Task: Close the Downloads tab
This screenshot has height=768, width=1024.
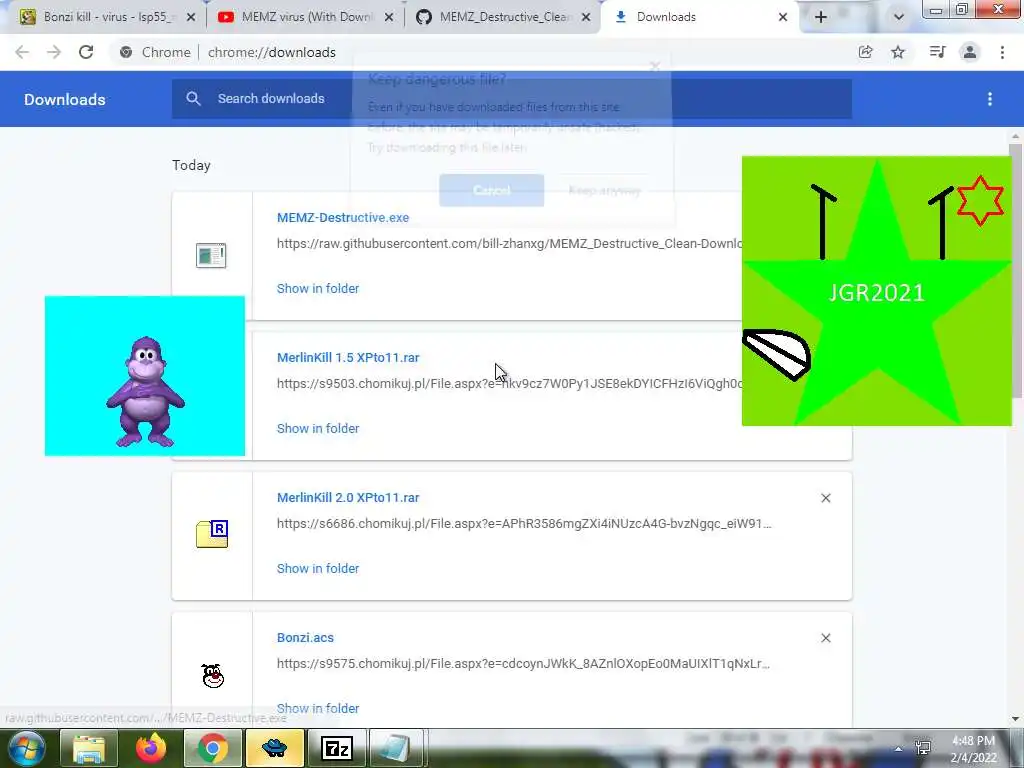Action: tap(783, 17)
